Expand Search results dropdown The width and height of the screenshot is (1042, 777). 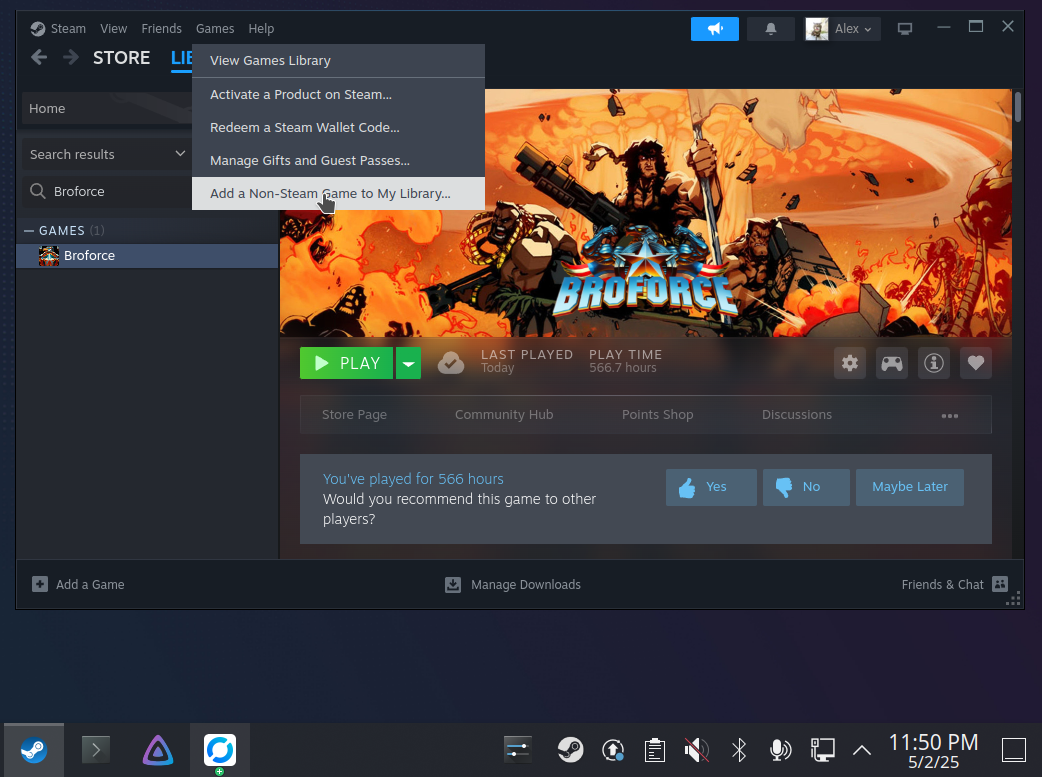coord(180,154)
